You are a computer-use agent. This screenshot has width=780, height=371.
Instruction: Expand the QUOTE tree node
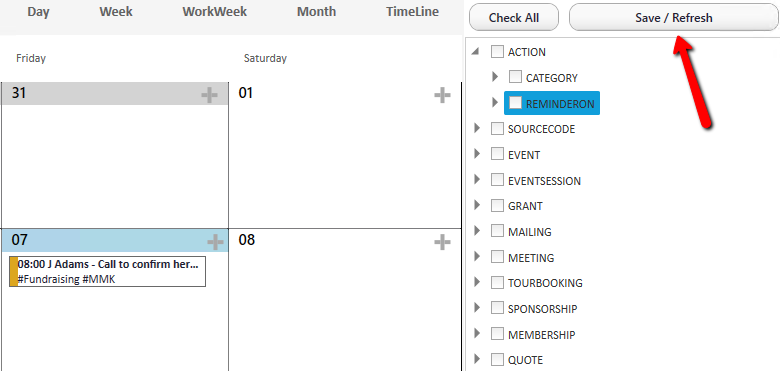[x=477, y=359]
